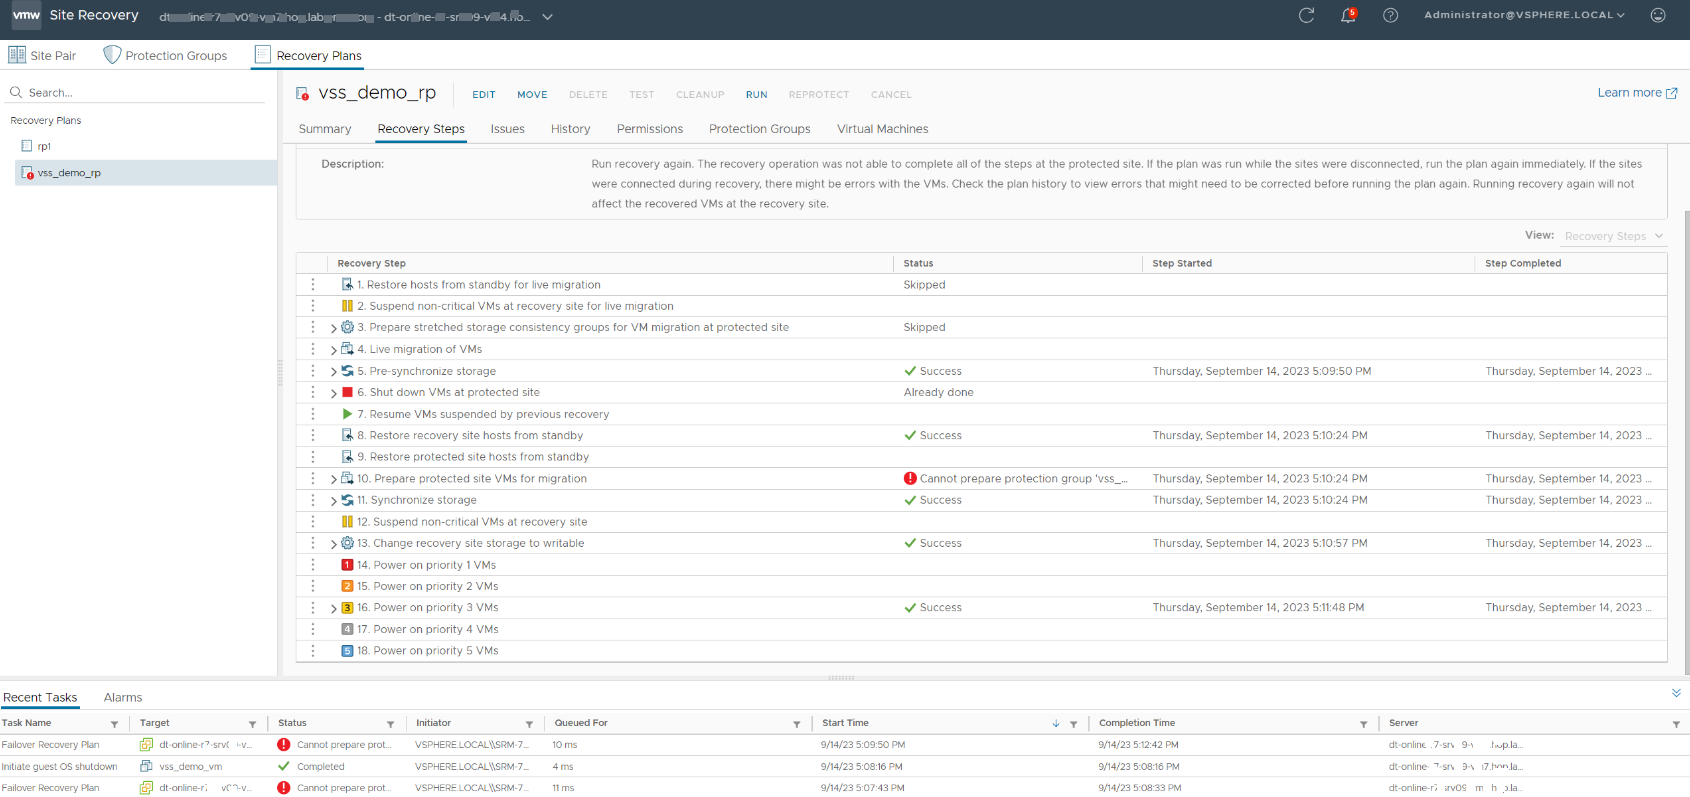
Task: Expand step 5 Pre-synchronize storage
Action: click(x=333, y=372)
